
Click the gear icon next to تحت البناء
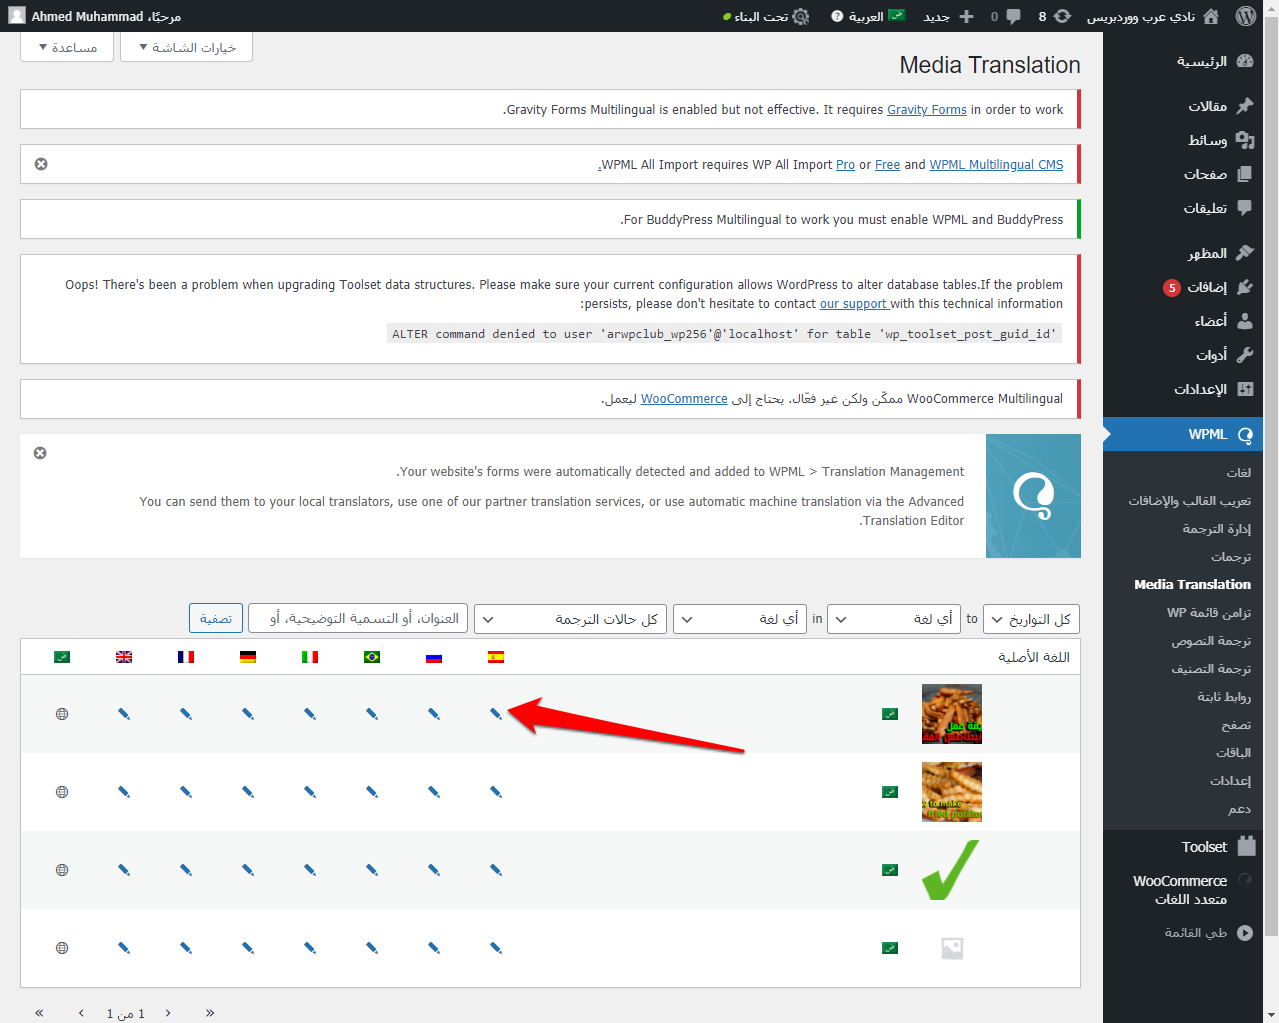(800, 16)
